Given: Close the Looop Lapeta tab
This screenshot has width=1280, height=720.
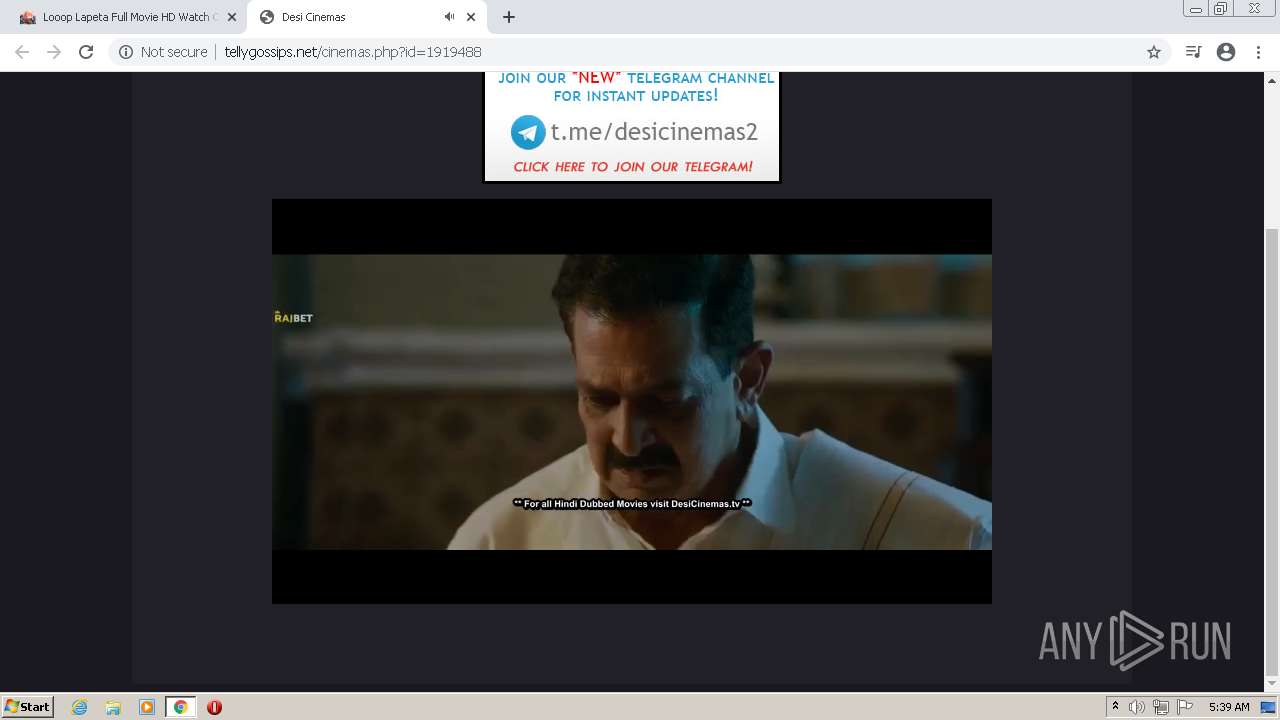Looking at the screenshot, I should (x=232, y=17).
